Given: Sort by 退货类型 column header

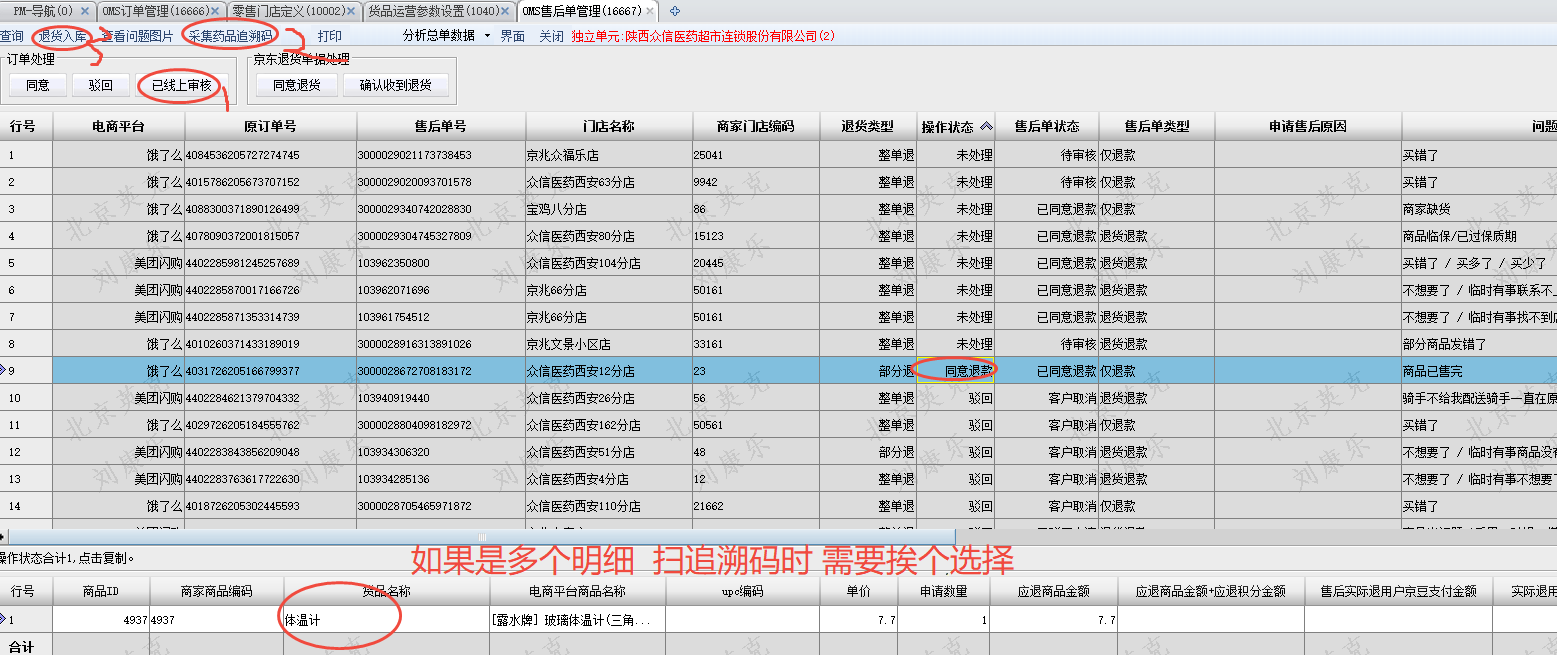Looking at the screenshot, I should click(867, 127).
